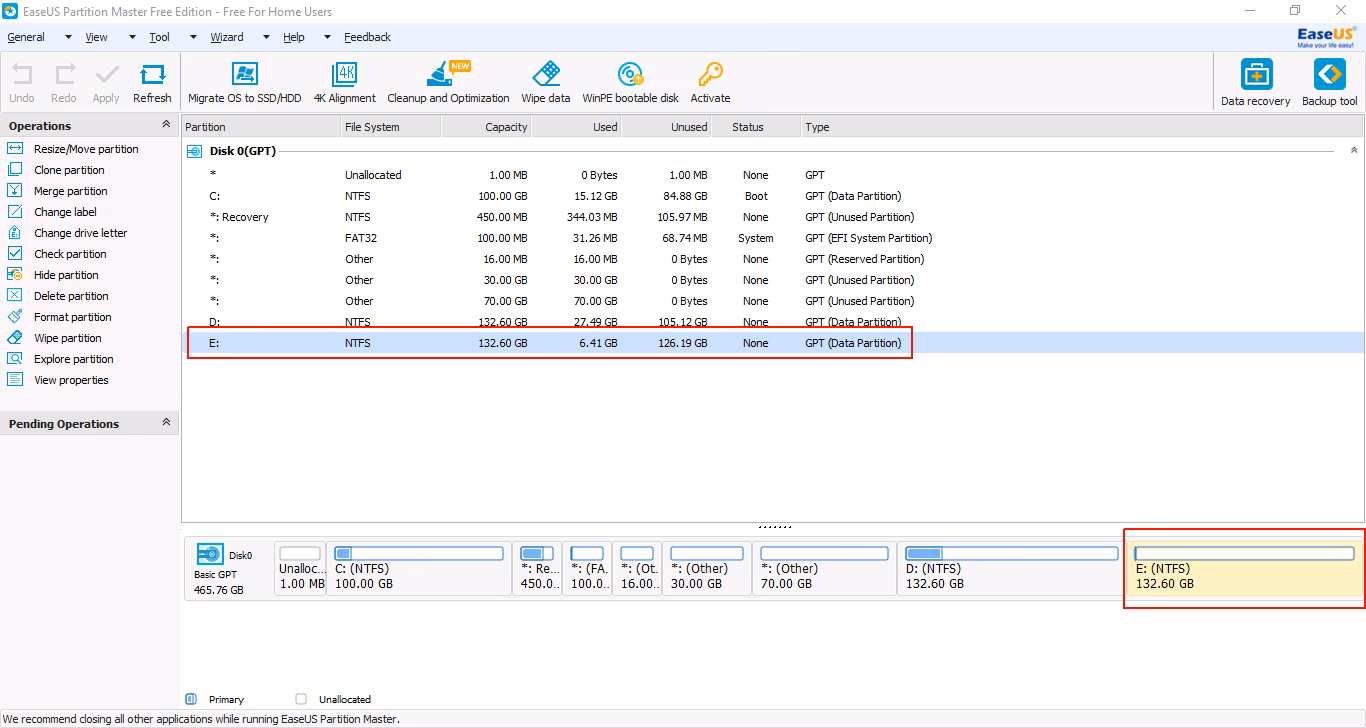Image resolution: width=1366 pixels, height=728 pixels.
Task: Select the 70.00 GB Other partition row
Action: (773, 301)
